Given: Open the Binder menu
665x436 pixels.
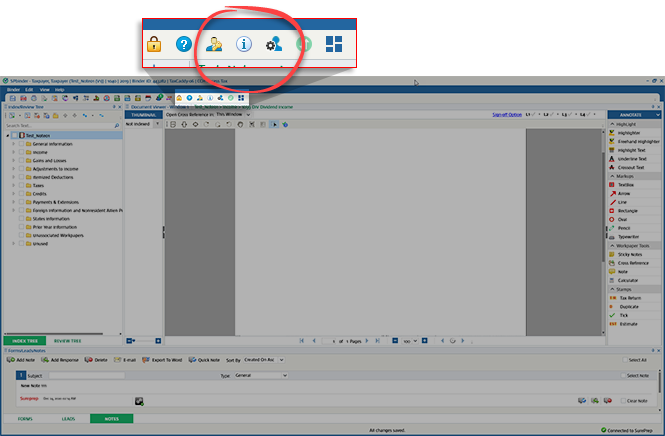Looking at the screenshot, I should (13, 89).
